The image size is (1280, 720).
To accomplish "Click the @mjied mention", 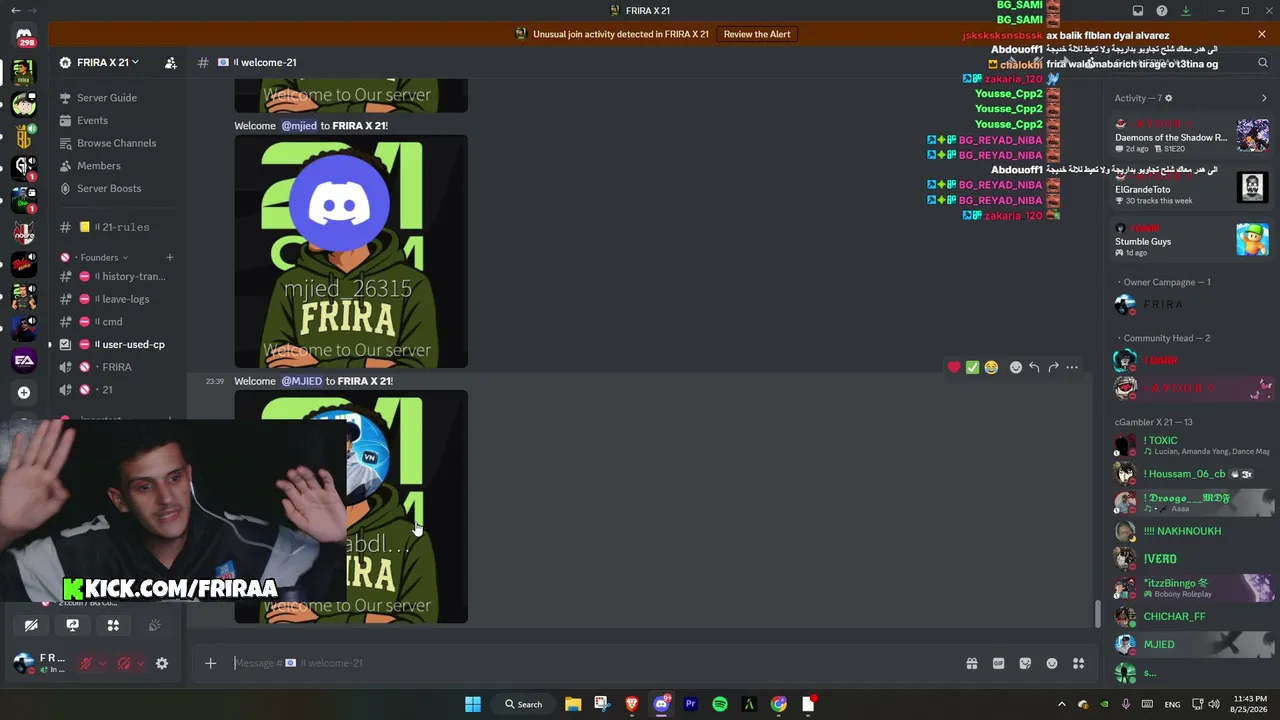I will [299, 126].
